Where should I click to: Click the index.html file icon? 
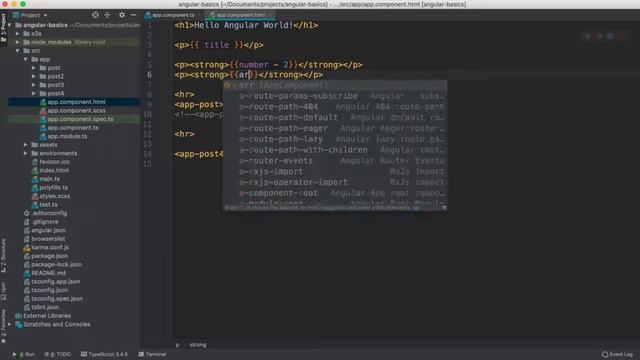point(35,171)
